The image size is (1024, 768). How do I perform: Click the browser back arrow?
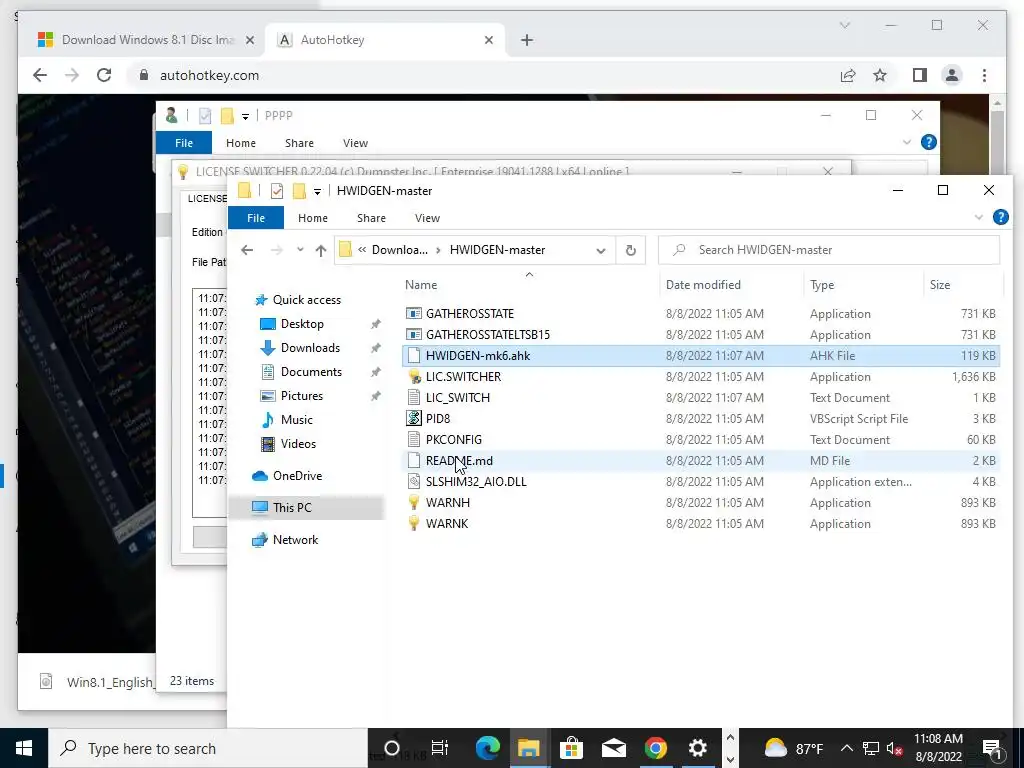40,75
